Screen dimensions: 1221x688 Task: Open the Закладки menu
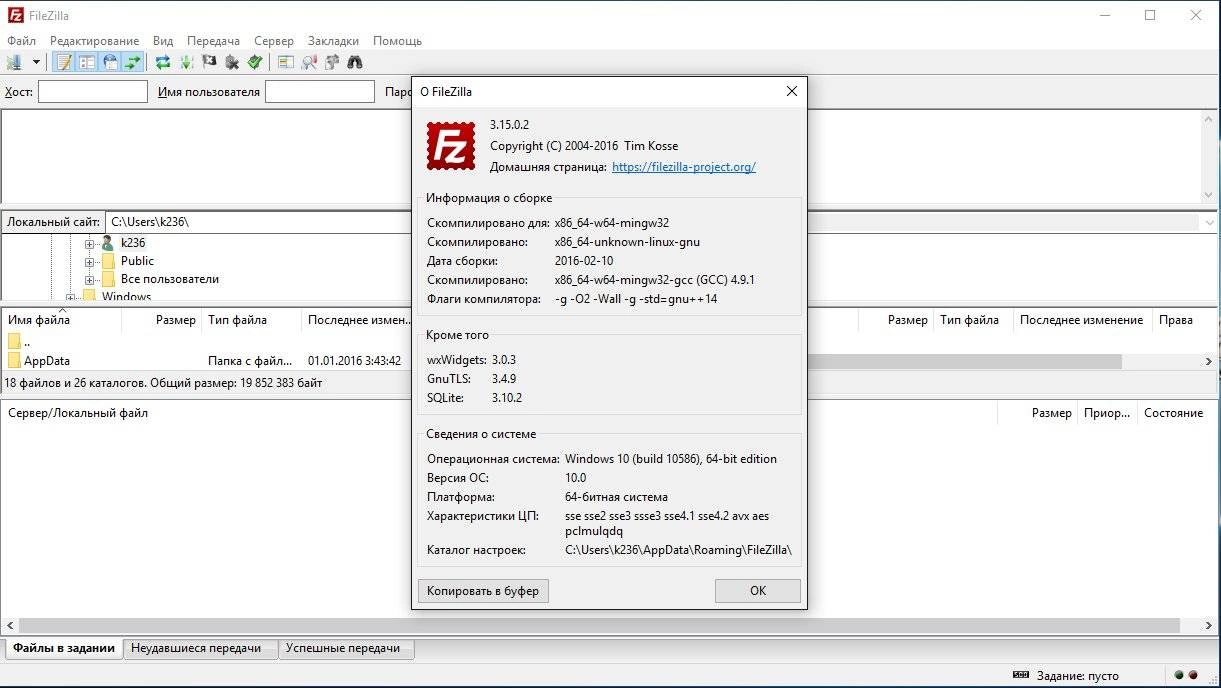[x=333, y=41]
